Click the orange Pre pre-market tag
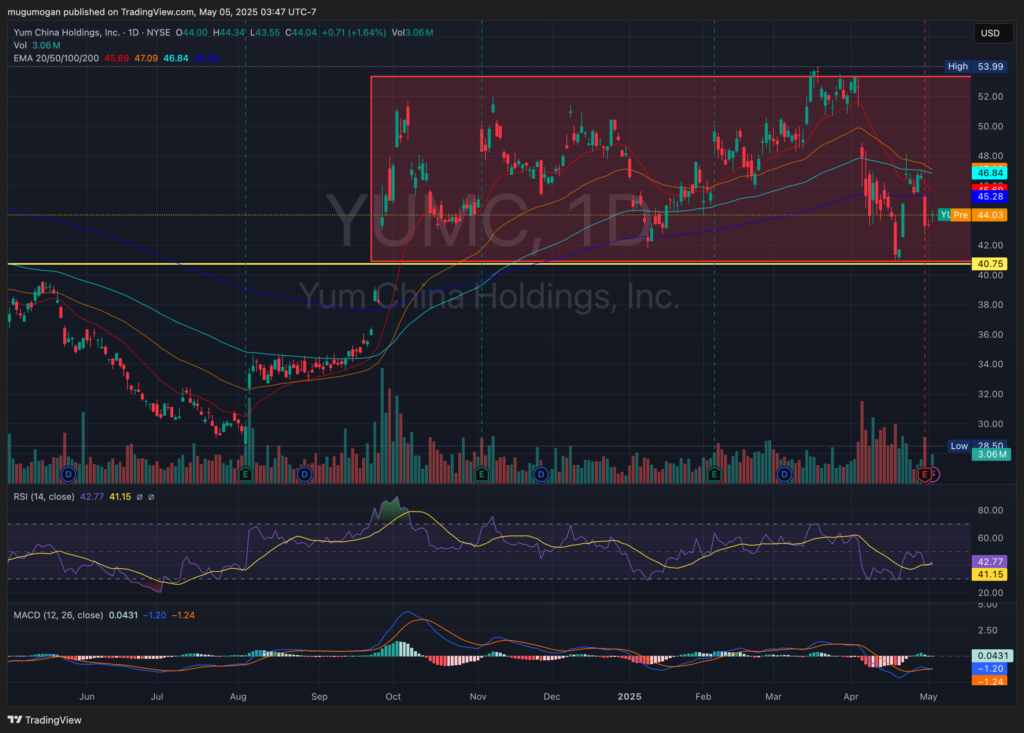Screen dimensions: 1024x733 960,214
